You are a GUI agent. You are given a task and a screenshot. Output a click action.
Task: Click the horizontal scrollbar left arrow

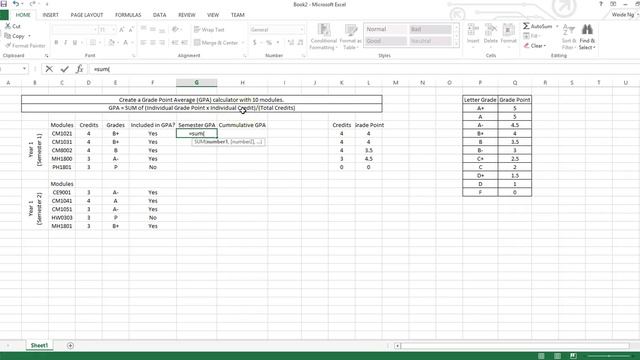[x=397, y=346]
